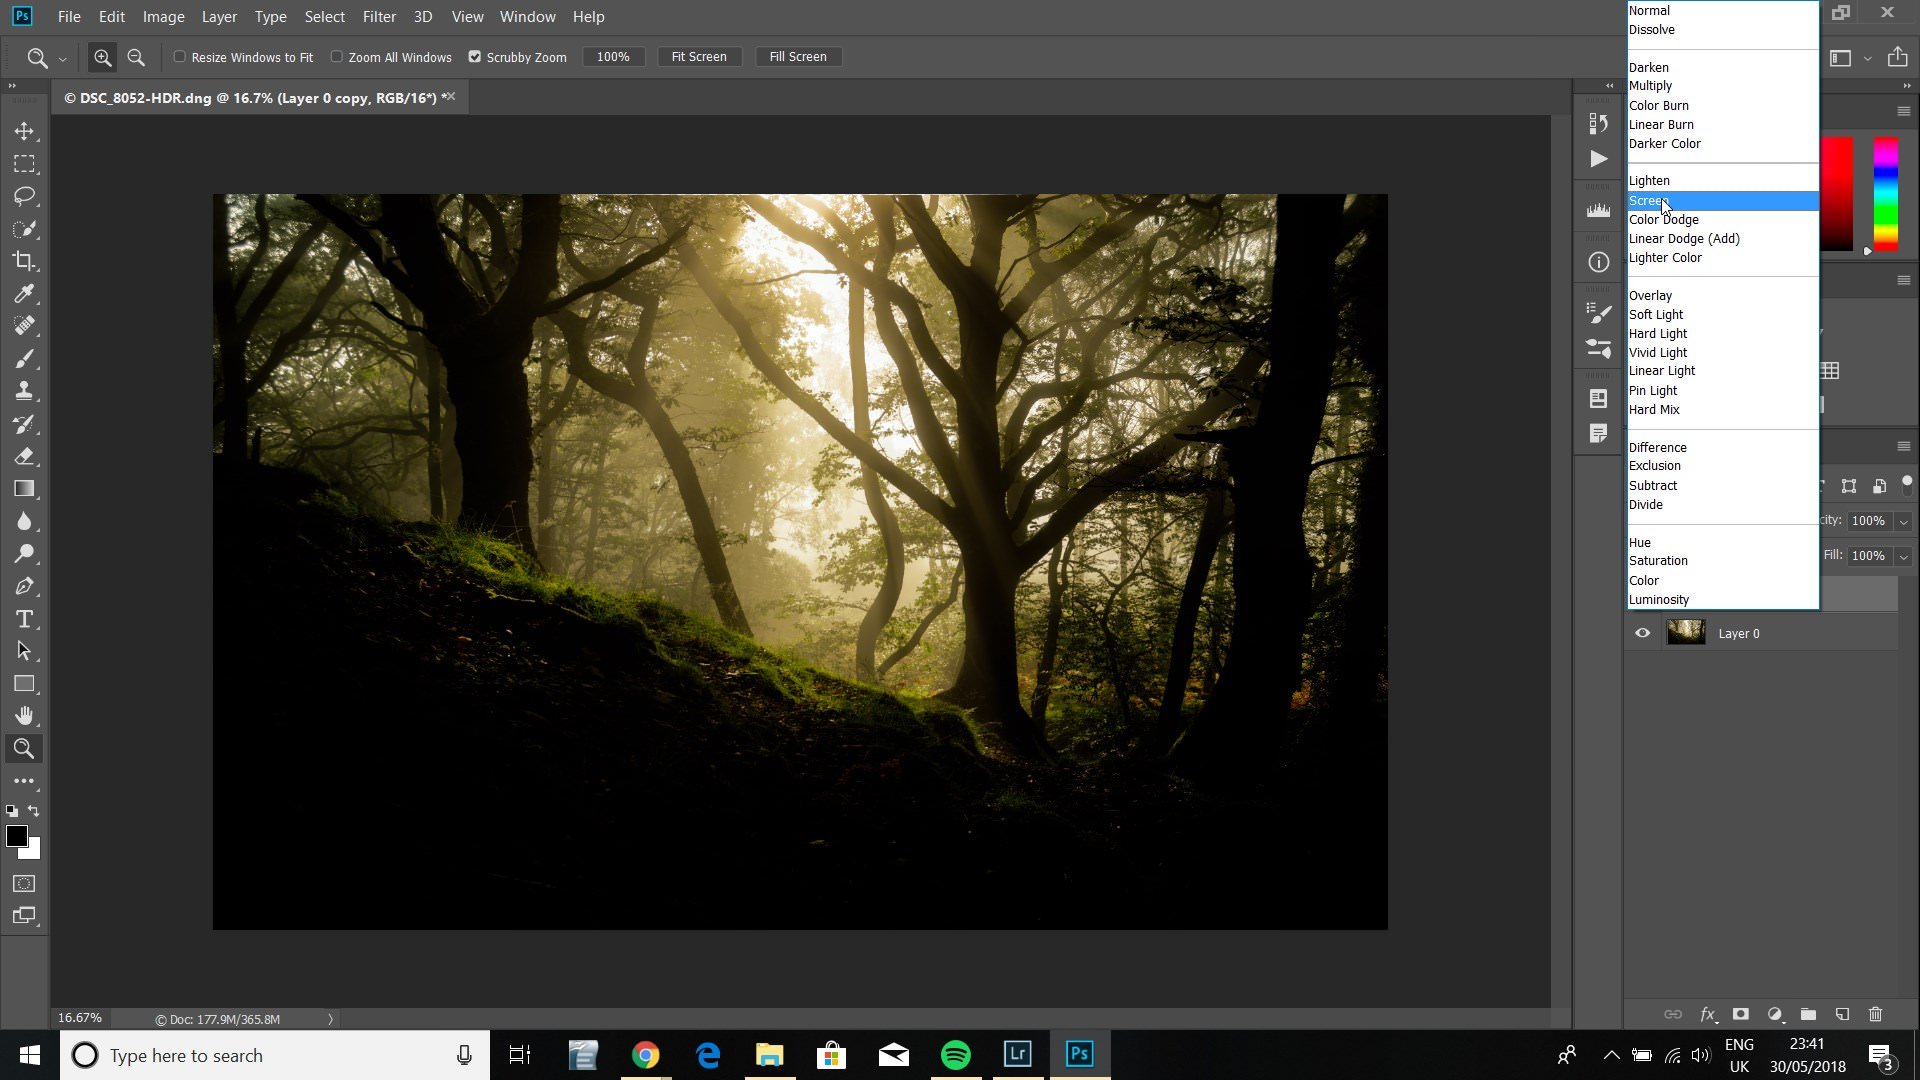Disable Scrubby Zoom
The image size is (1920, 1080).
[474, 56]
